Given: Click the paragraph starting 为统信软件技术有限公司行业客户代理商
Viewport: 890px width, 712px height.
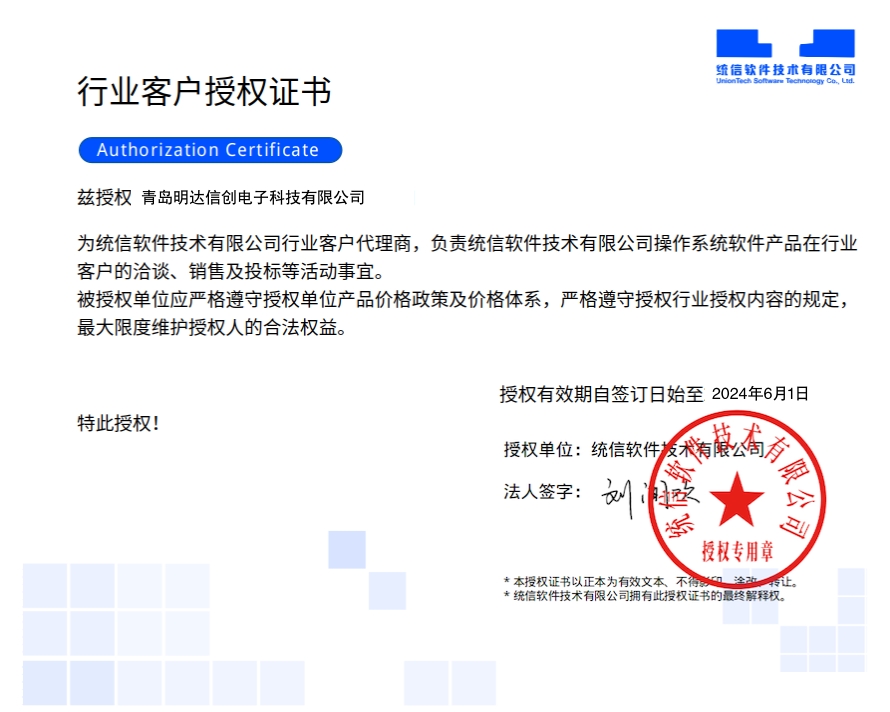Looking at the screenshot, I should [467, 257].
